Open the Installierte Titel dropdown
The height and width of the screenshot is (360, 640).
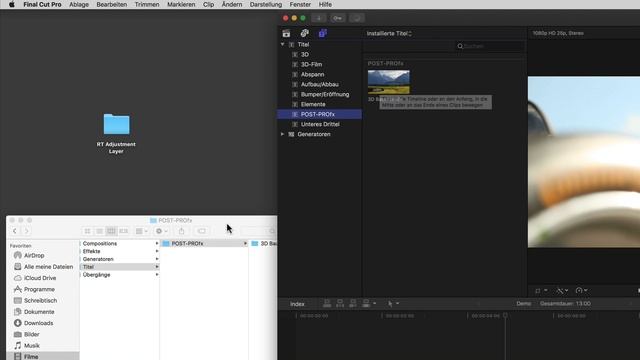pyautogui.click(x=389, y=33)
